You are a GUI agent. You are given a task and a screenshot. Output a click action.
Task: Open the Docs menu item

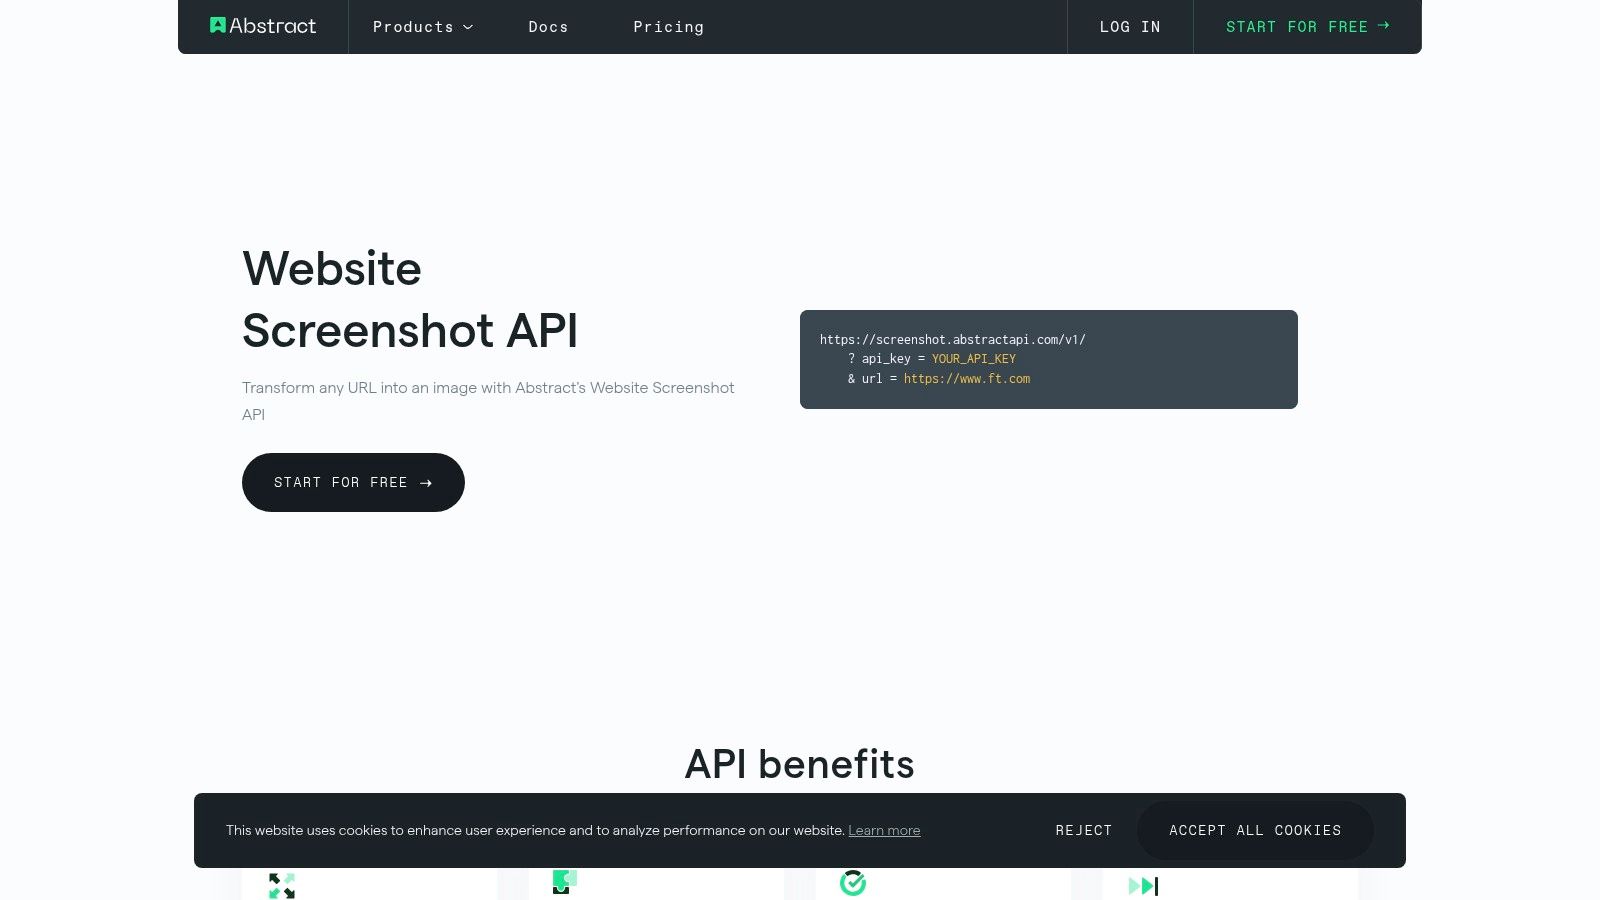click(x=548, y=27)
